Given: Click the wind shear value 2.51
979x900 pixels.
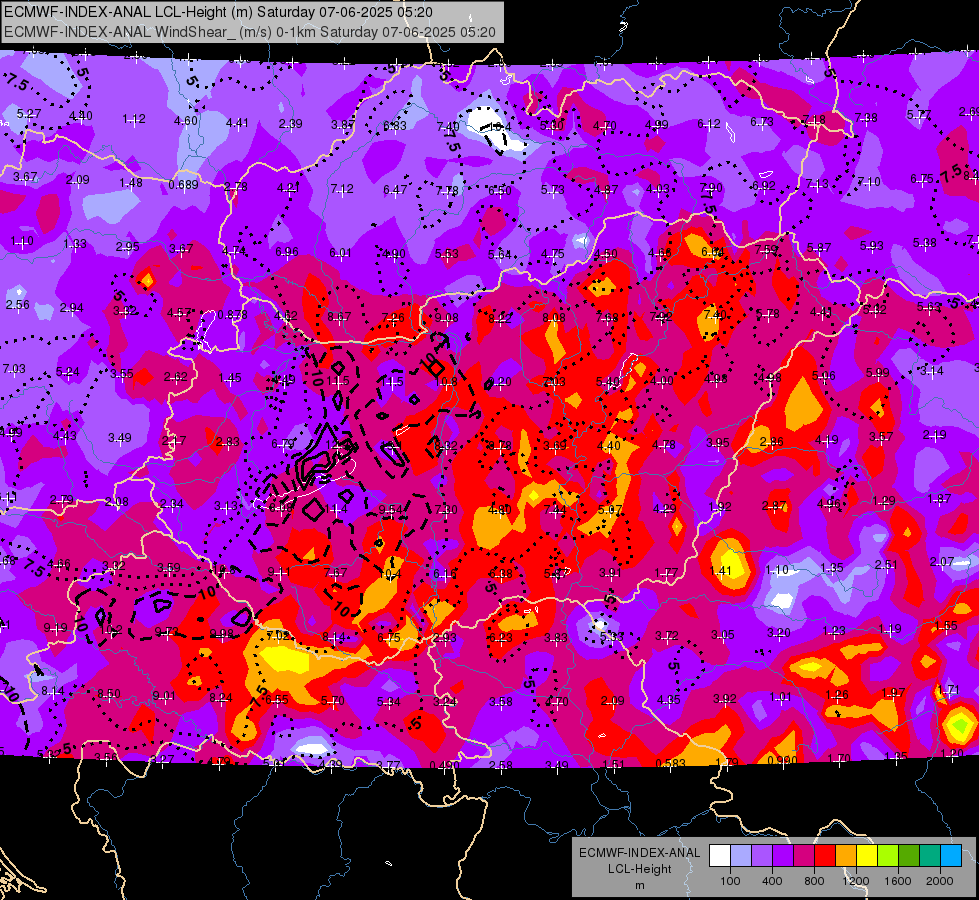Looking at the screenshot, I should [885, 565].
